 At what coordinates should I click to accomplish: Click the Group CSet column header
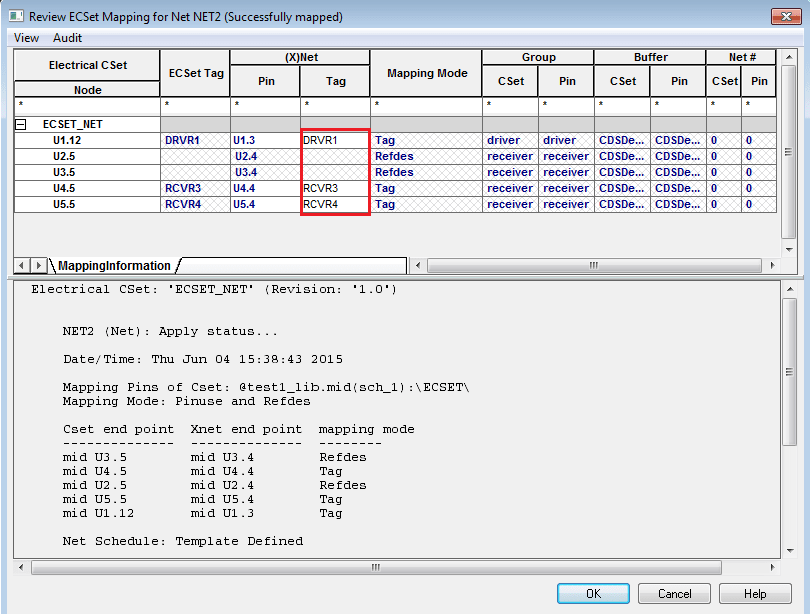[510, 81]
